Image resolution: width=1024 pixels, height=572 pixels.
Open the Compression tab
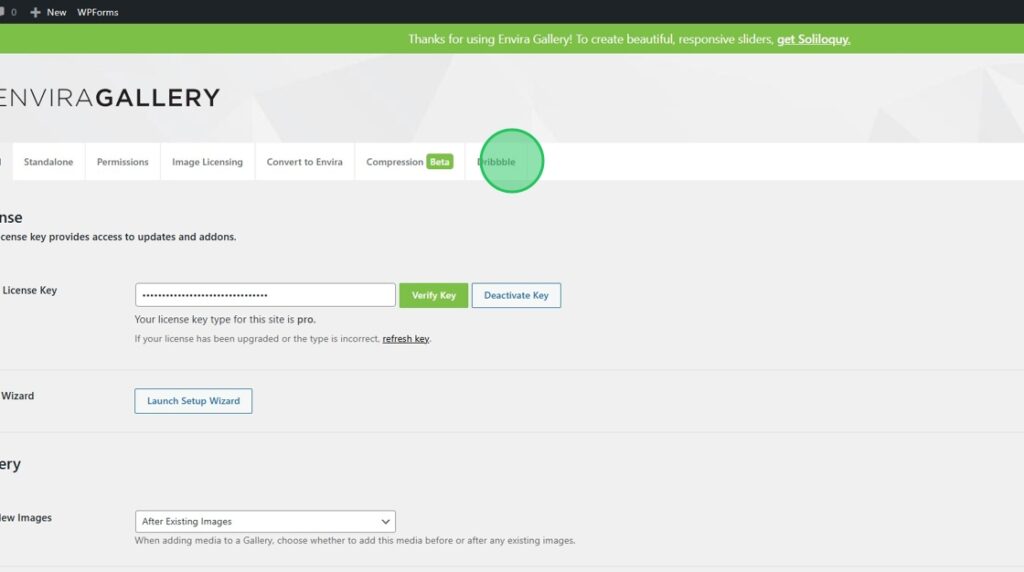(x=394, y=162)
